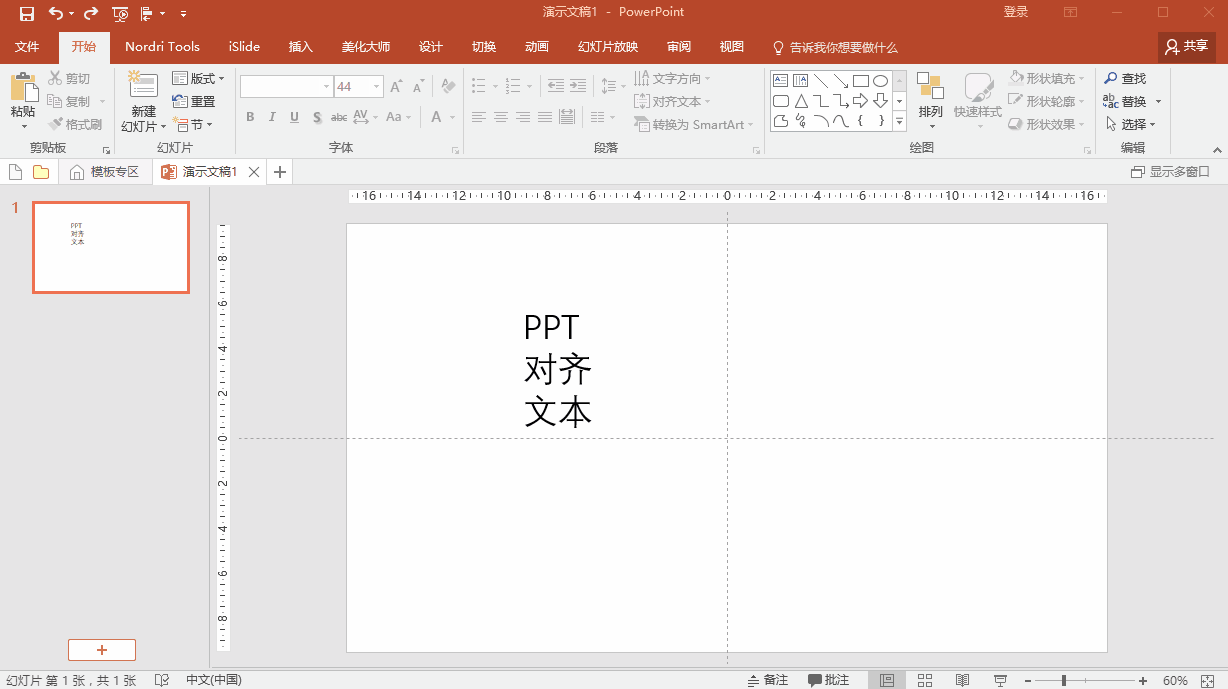Toggle Normal view button in status bar
Image resolution: width=1228 pixels, height=689 pixels.
886,680
